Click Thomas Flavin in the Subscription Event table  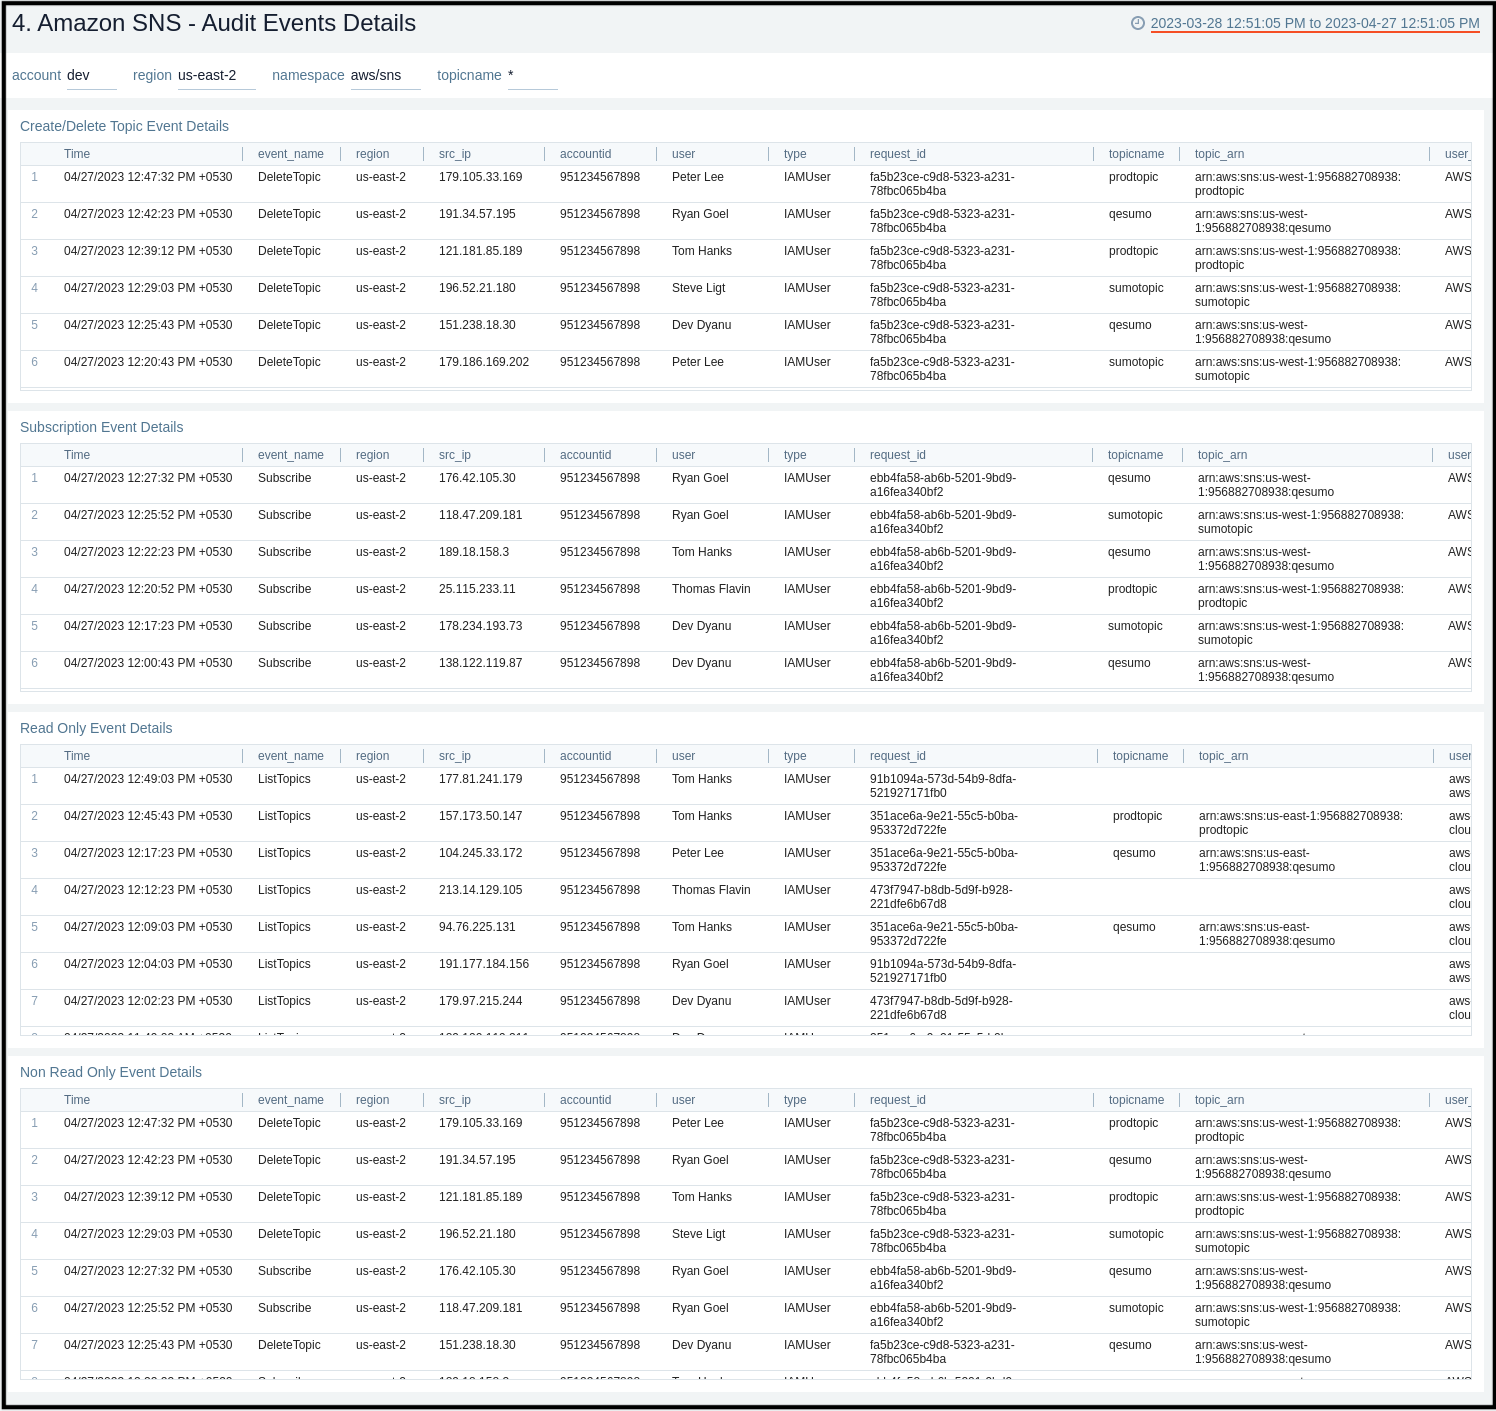(710, 589)
